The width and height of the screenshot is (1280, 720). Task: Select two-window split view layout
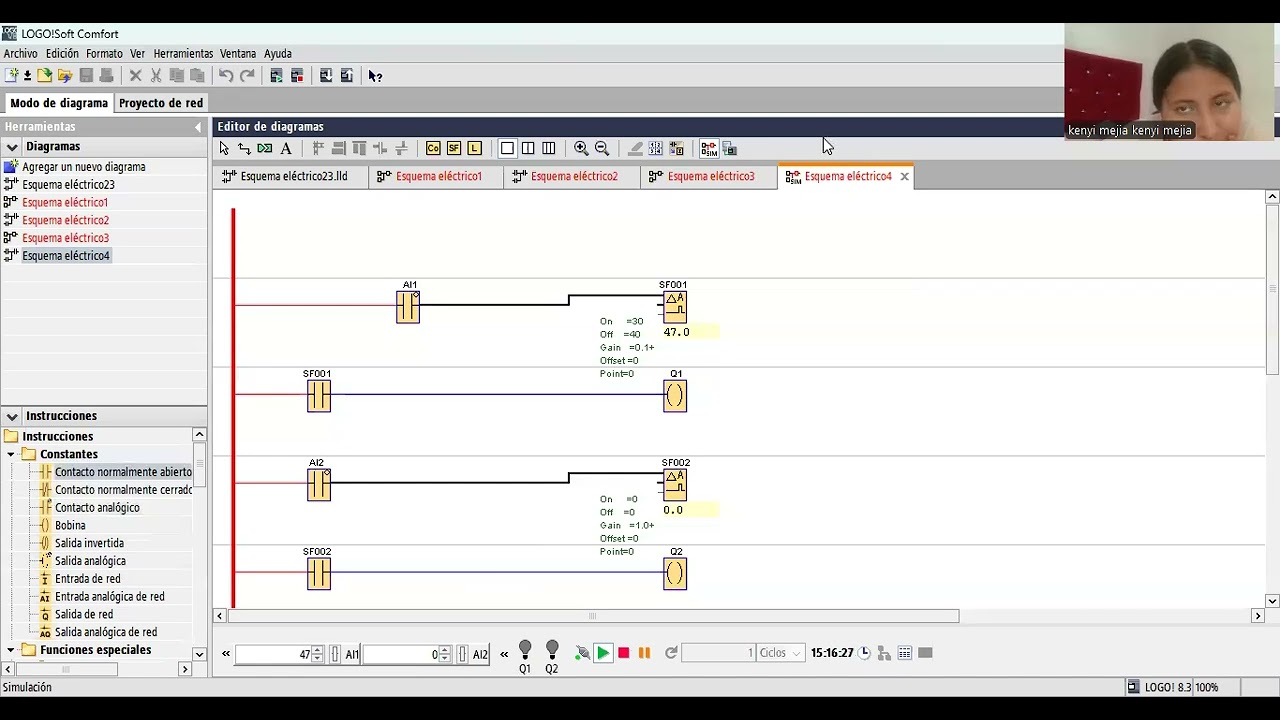528,148
